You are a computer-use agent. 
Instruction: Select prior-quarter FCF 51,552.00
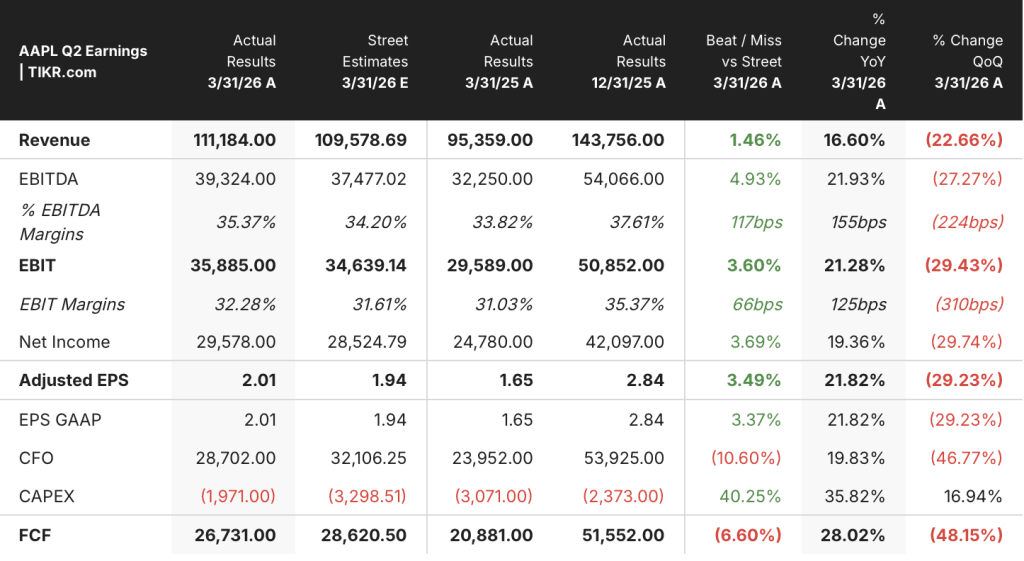click(623, 536)
